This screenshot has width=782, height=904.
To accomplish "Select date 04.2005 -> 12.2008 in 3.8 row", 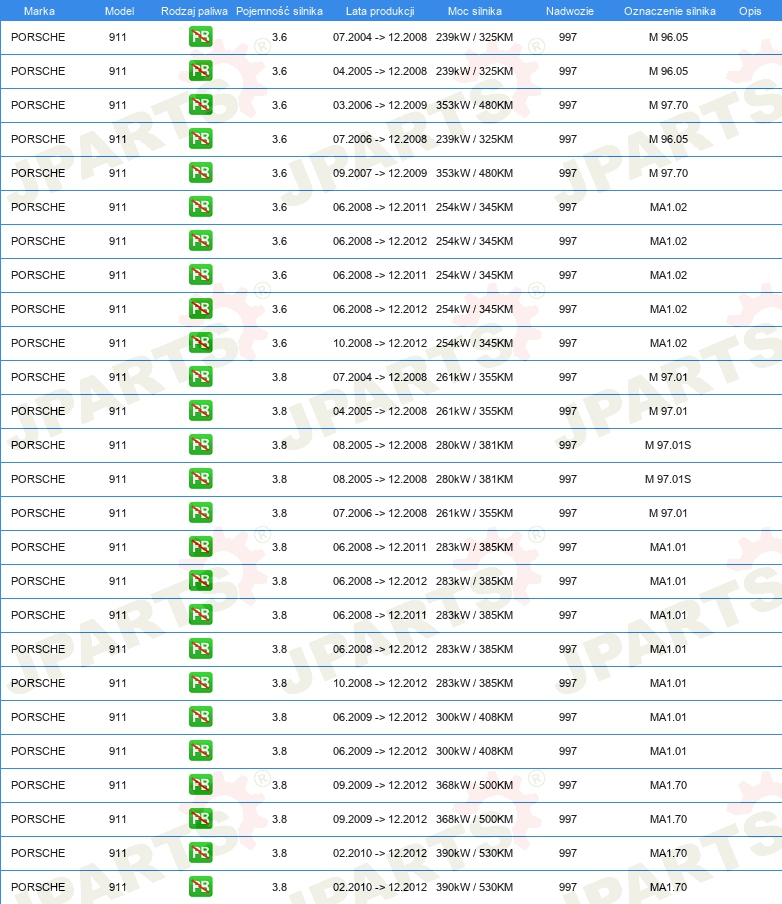I will [x=380, y=411].
